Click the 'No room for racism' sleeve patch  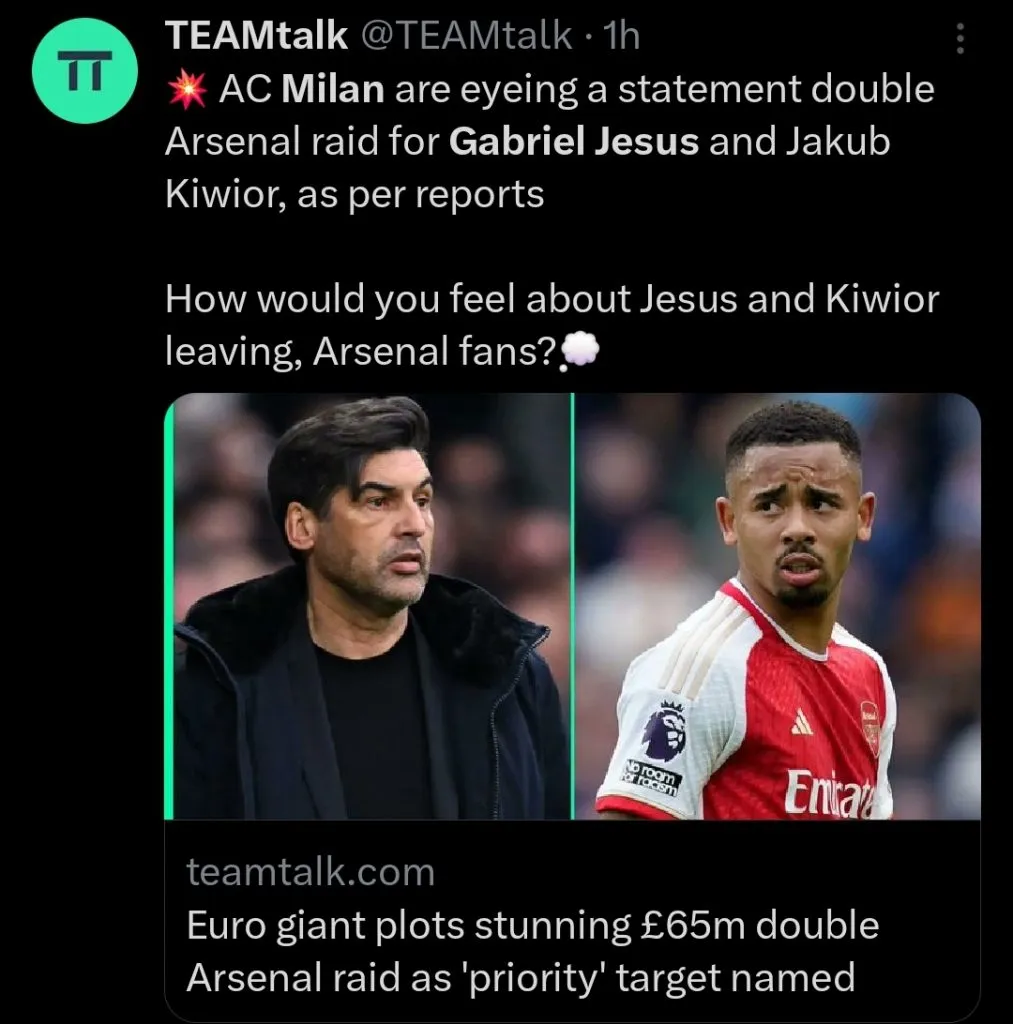652,778
